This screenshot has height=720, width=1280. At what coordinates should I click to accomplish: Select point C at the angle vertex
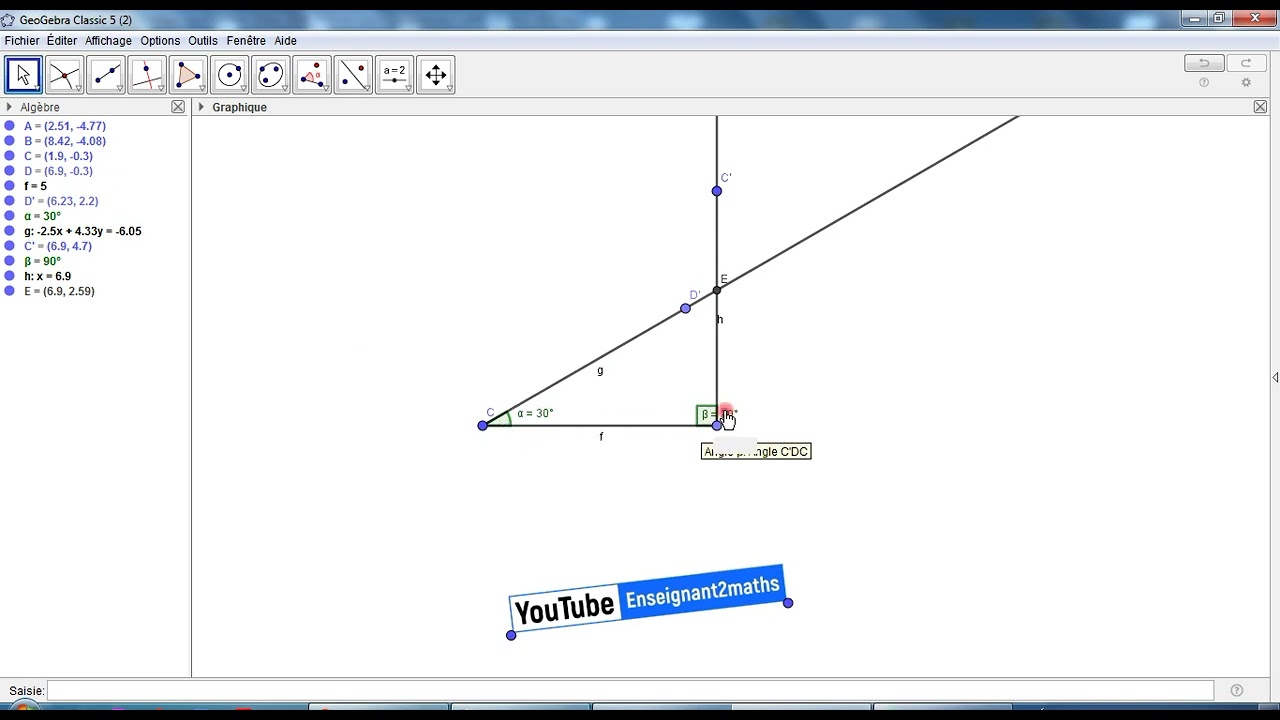click(483, 425)
